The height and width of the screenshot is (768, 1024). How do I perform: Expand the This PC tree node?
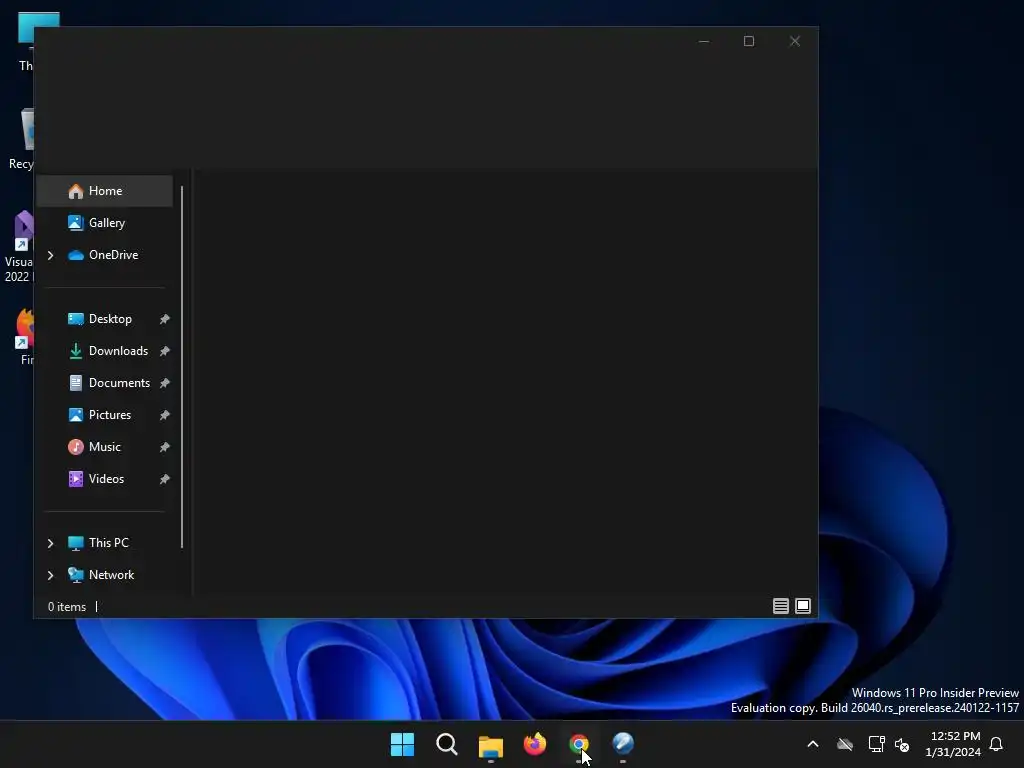tap(50, 543)
